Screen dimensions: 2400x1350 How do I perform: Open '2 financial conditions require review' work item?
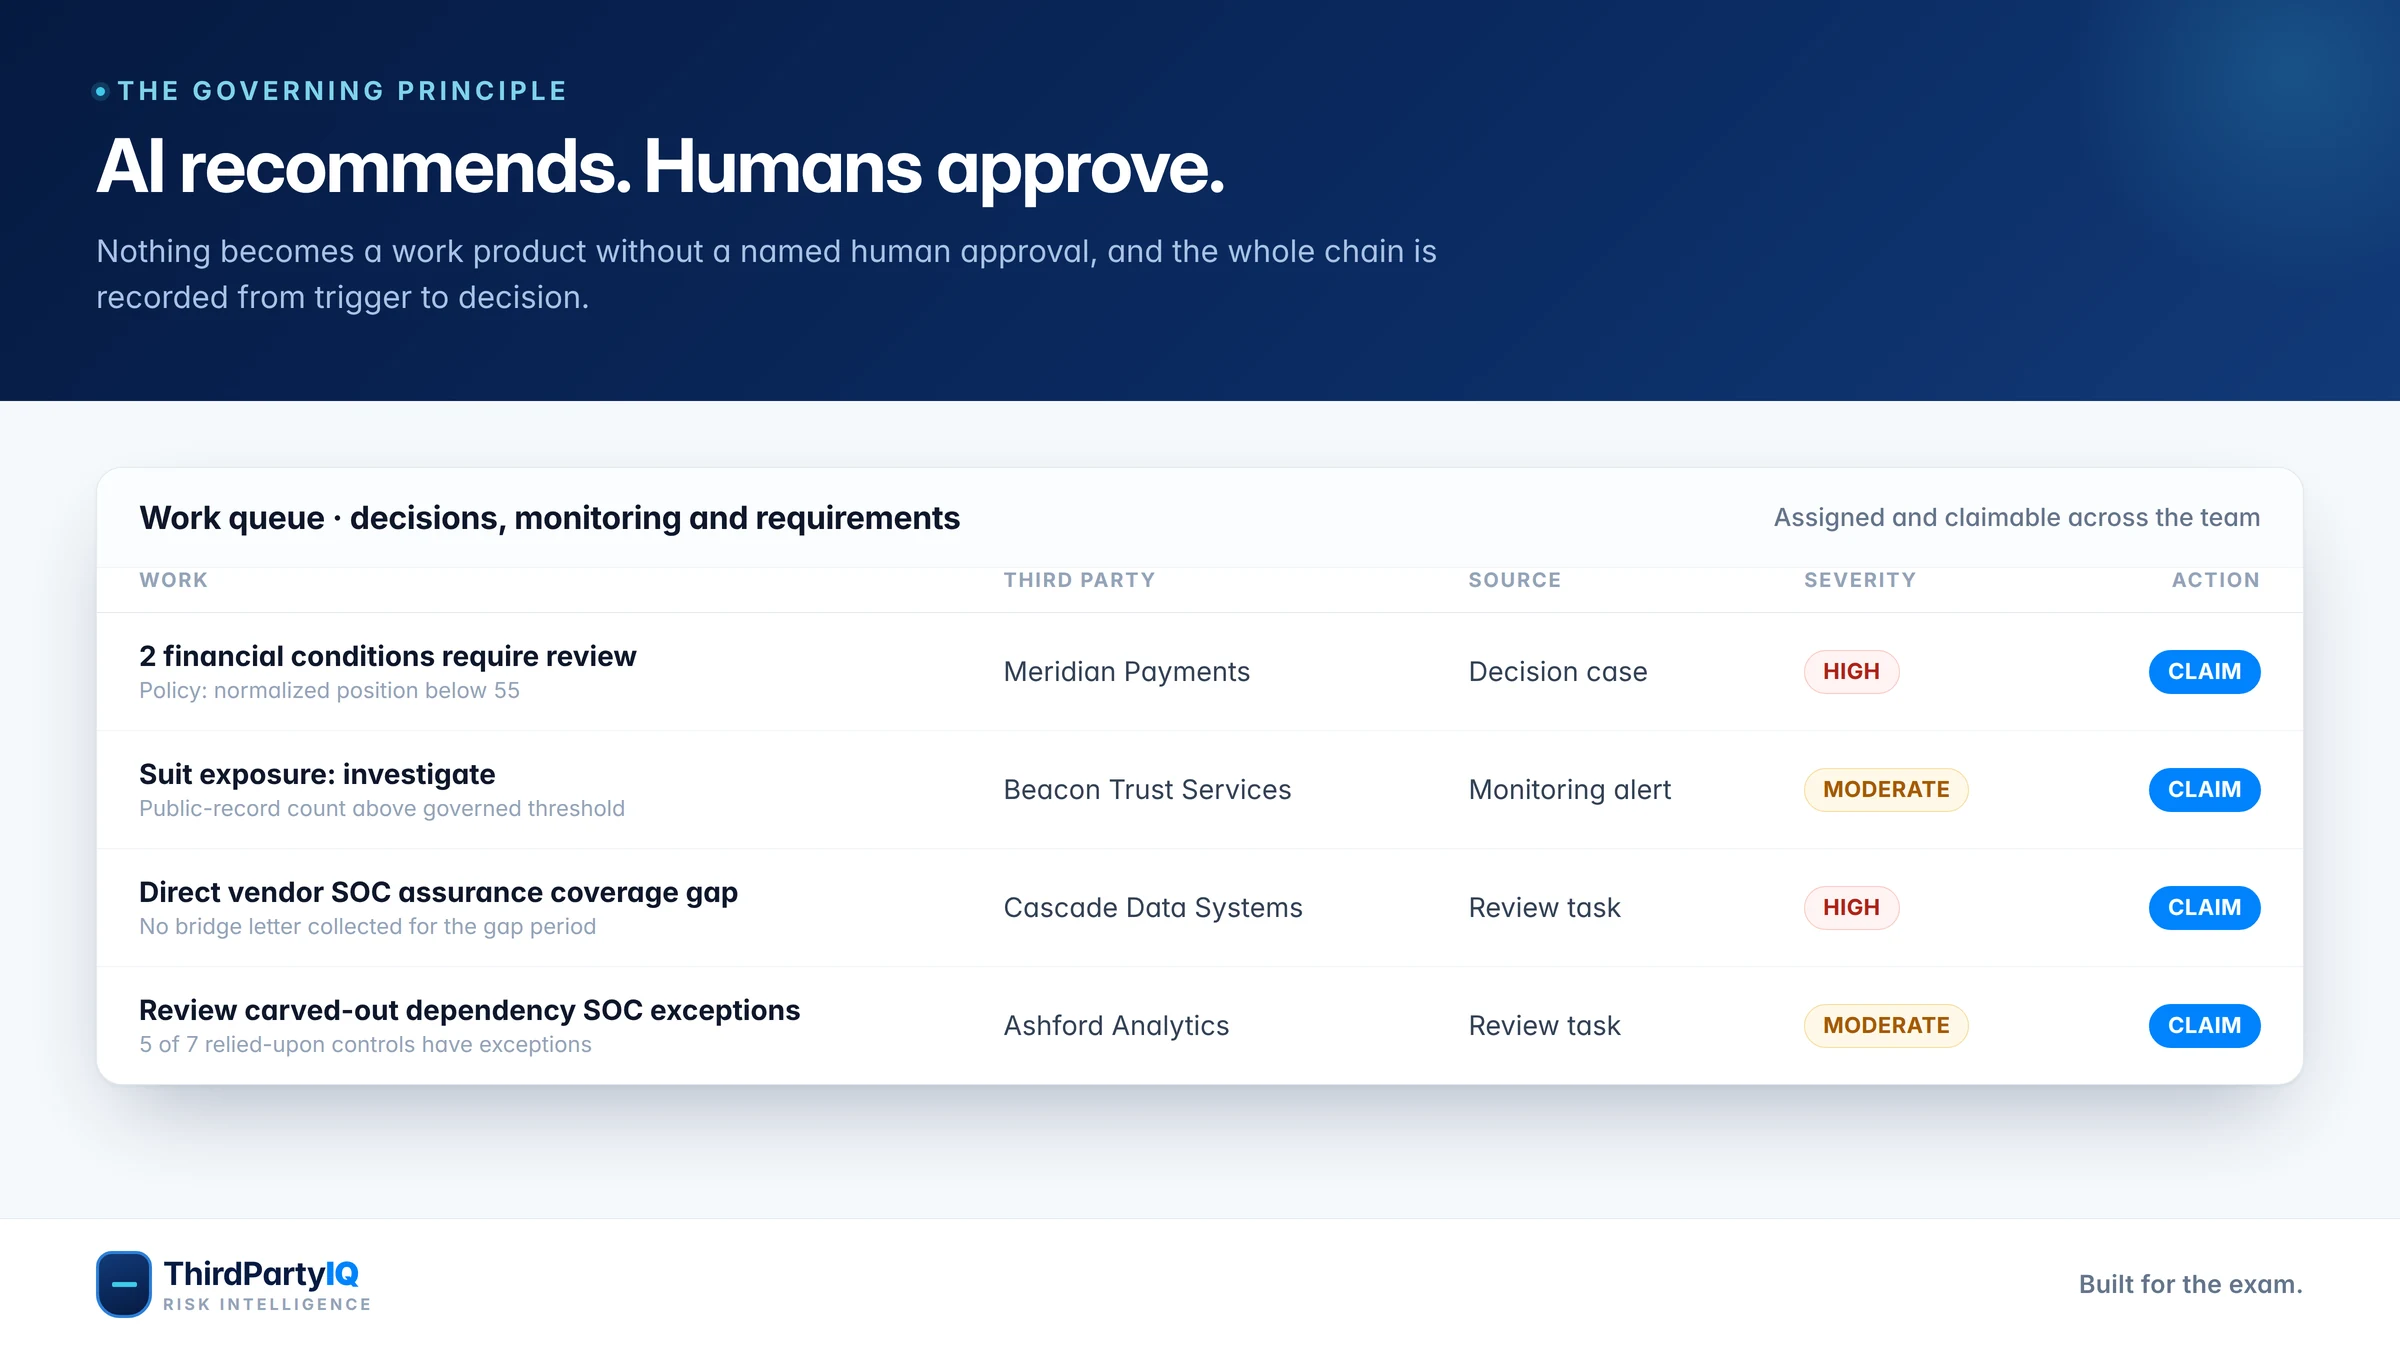(x=388, y=656)
